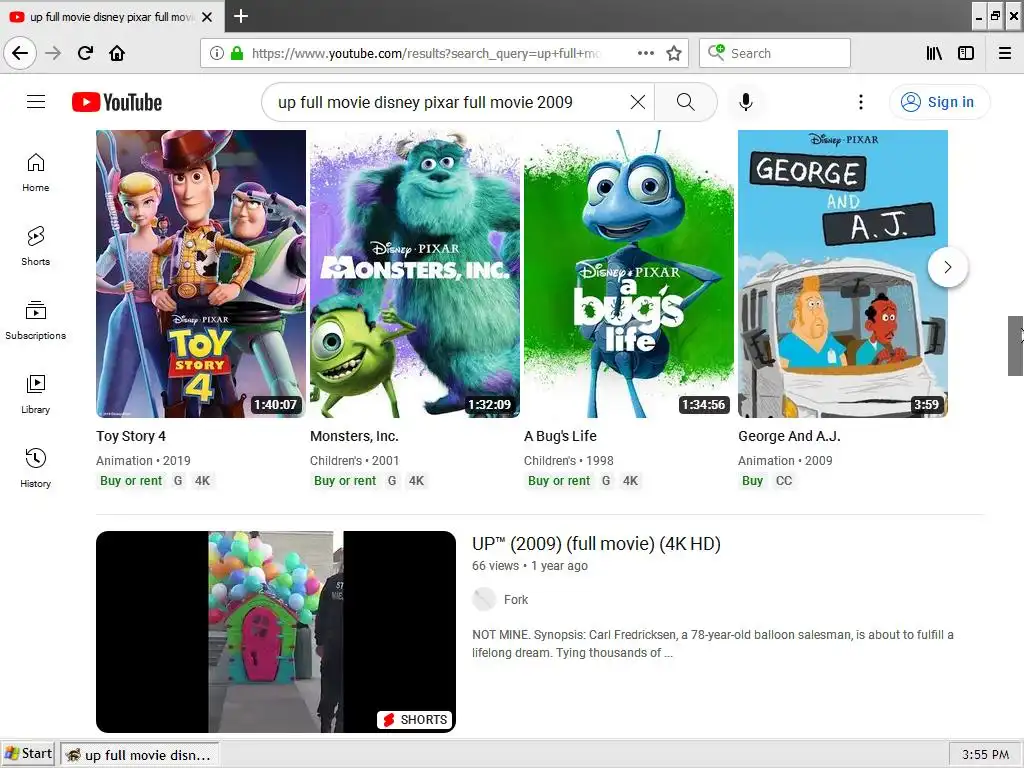Screen dimensions: 1024x768
Task: Click '66 views • 1 year ago' text
Action: (530, 566)
